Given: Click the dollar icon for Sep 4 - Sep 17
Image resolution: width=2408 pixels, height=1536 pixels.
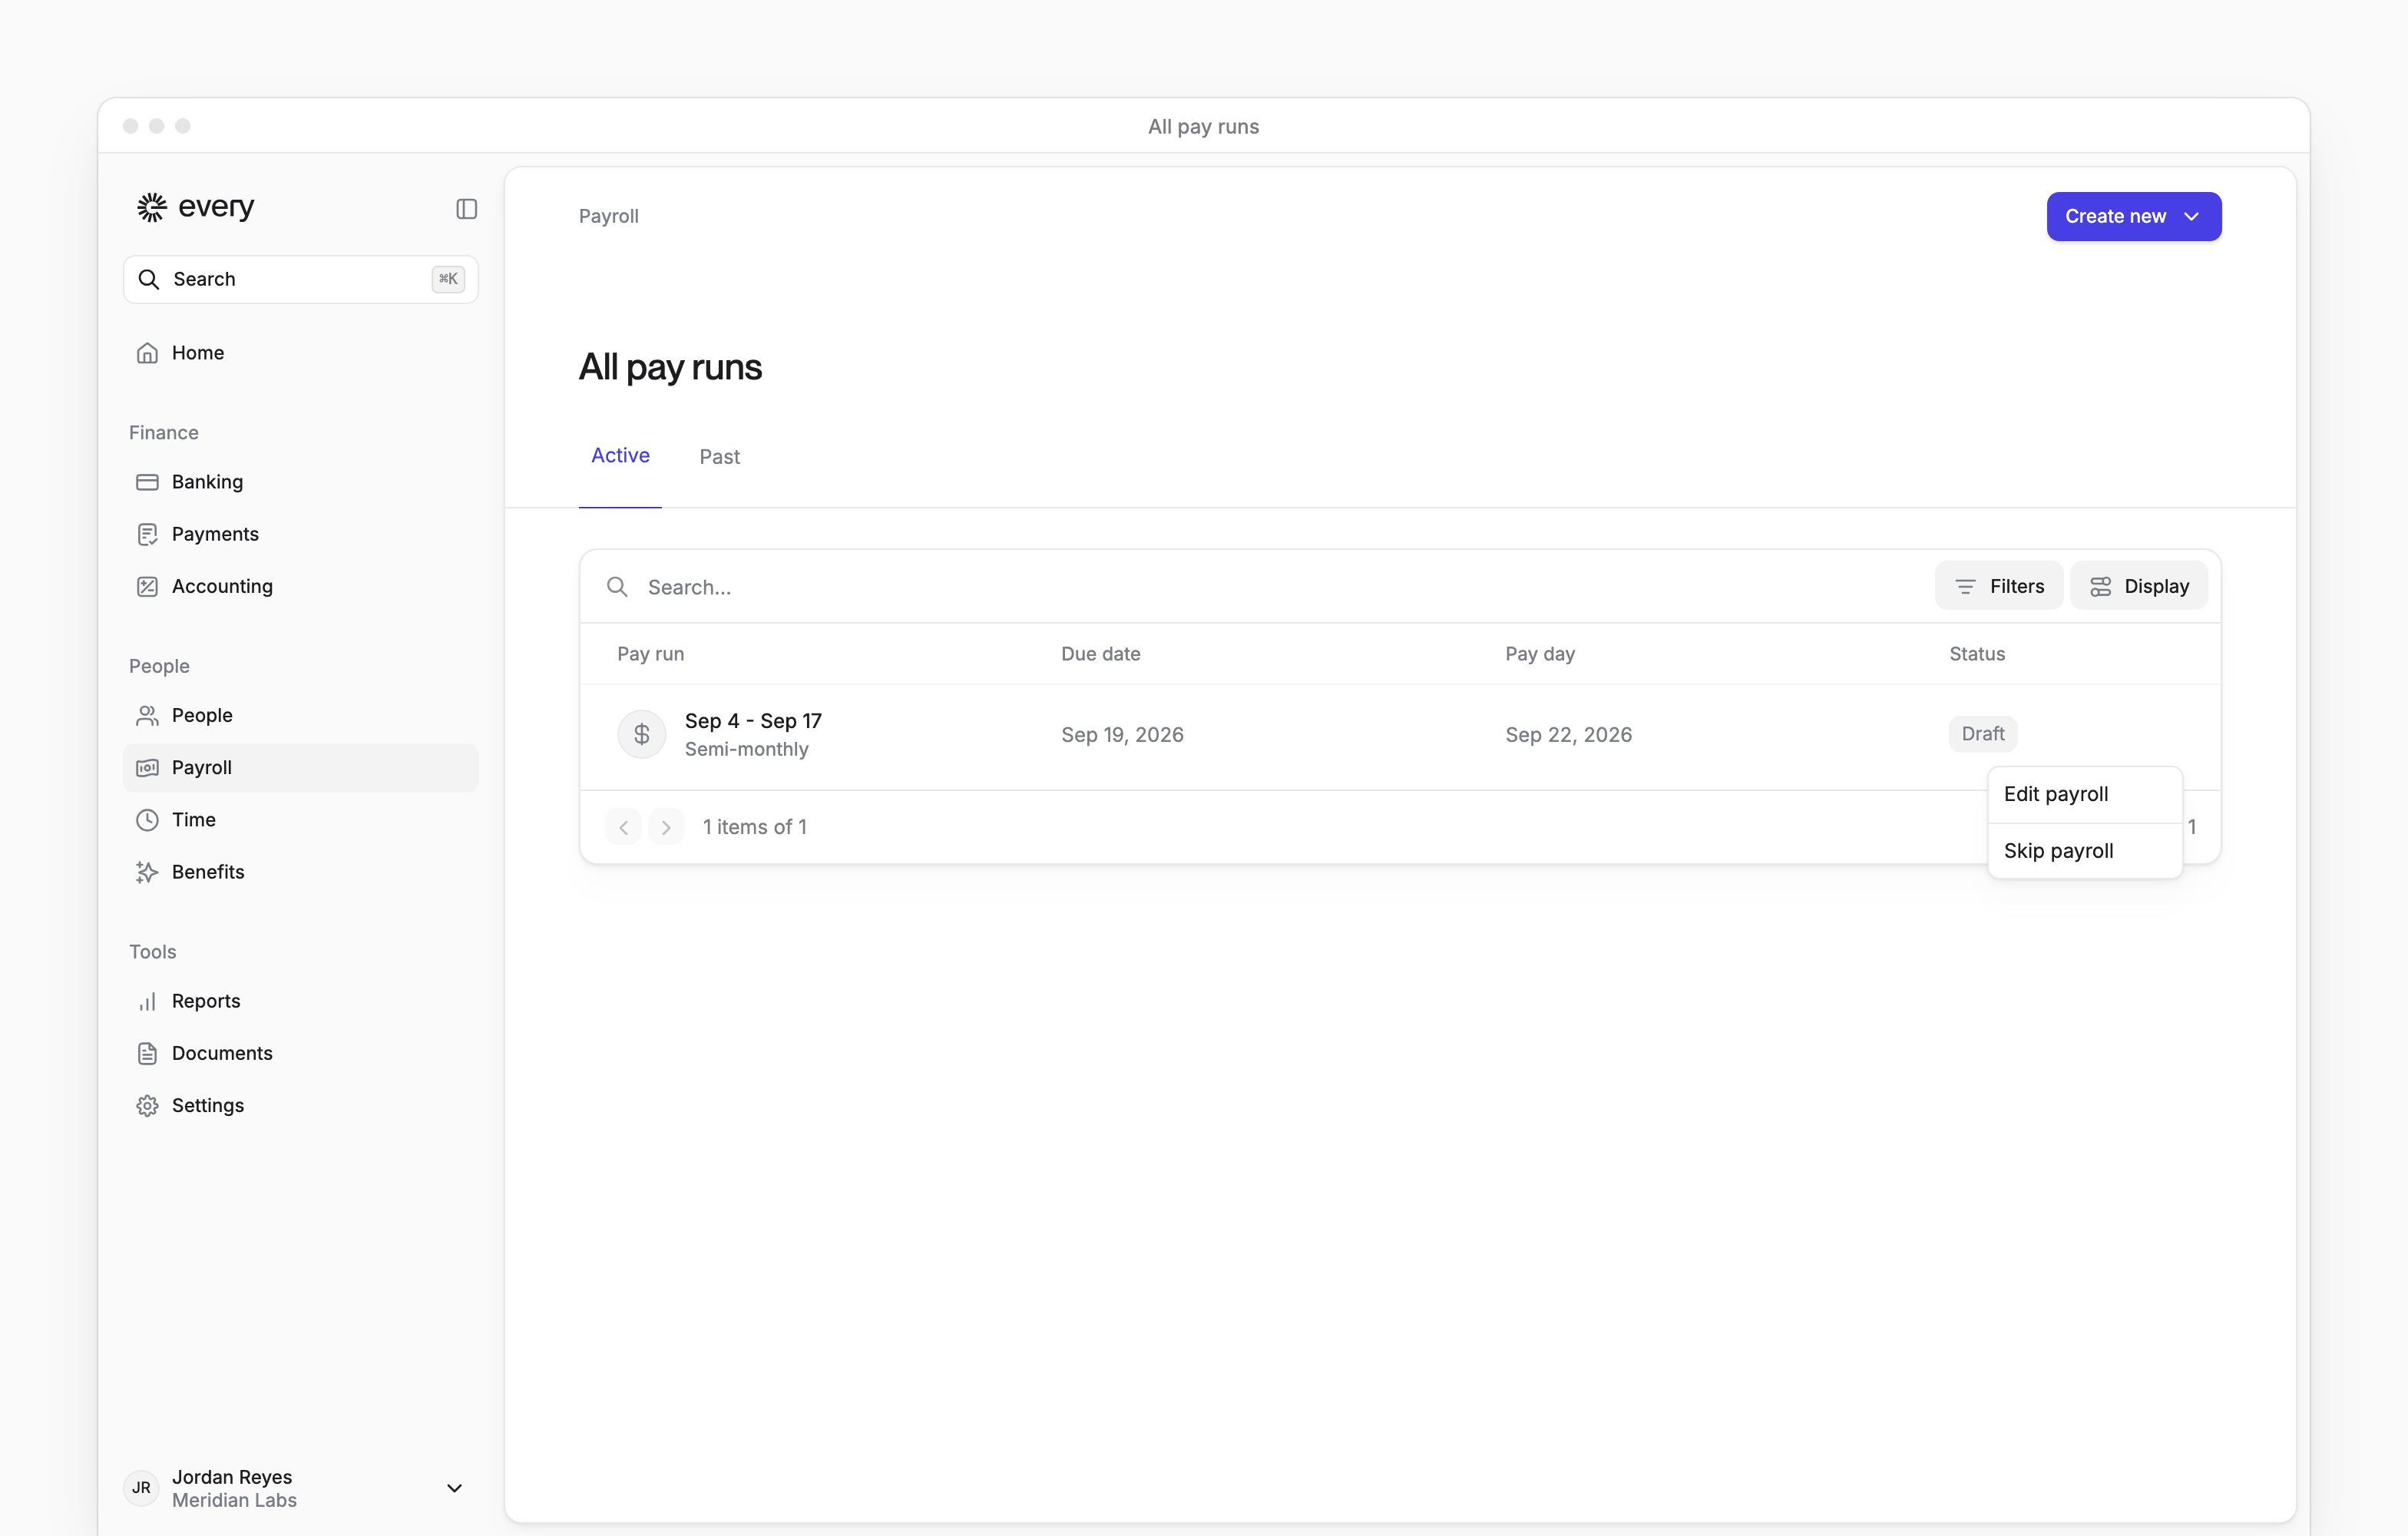Looking at the screenshot, I should point(641,734).
